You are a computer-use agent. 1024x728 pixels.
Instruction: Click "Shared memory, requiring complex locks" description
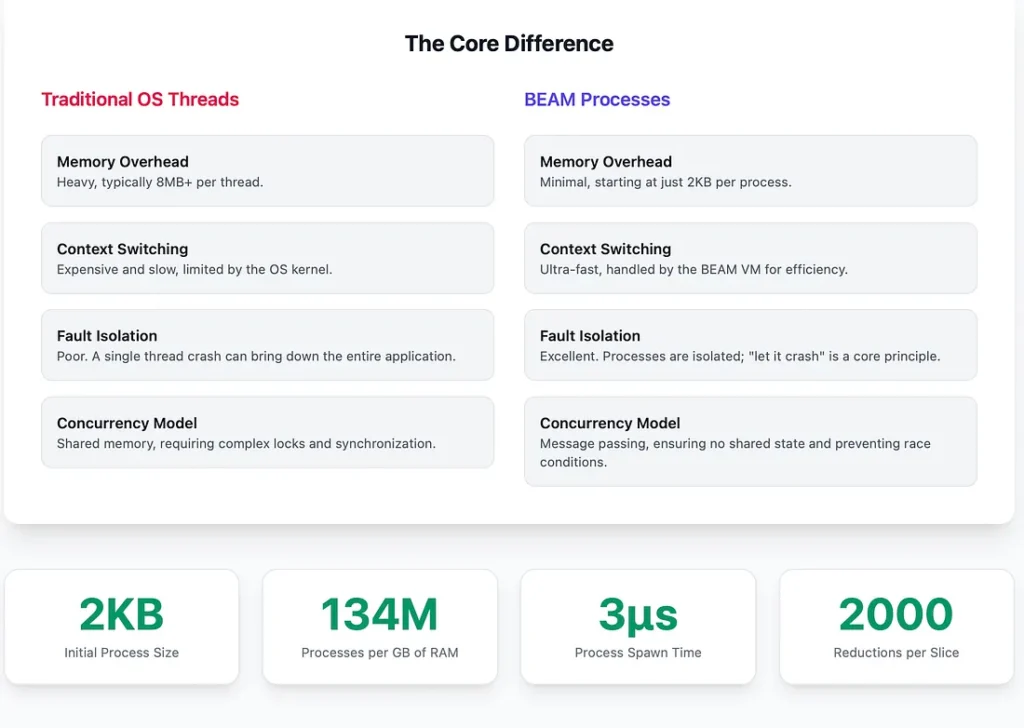246,444
